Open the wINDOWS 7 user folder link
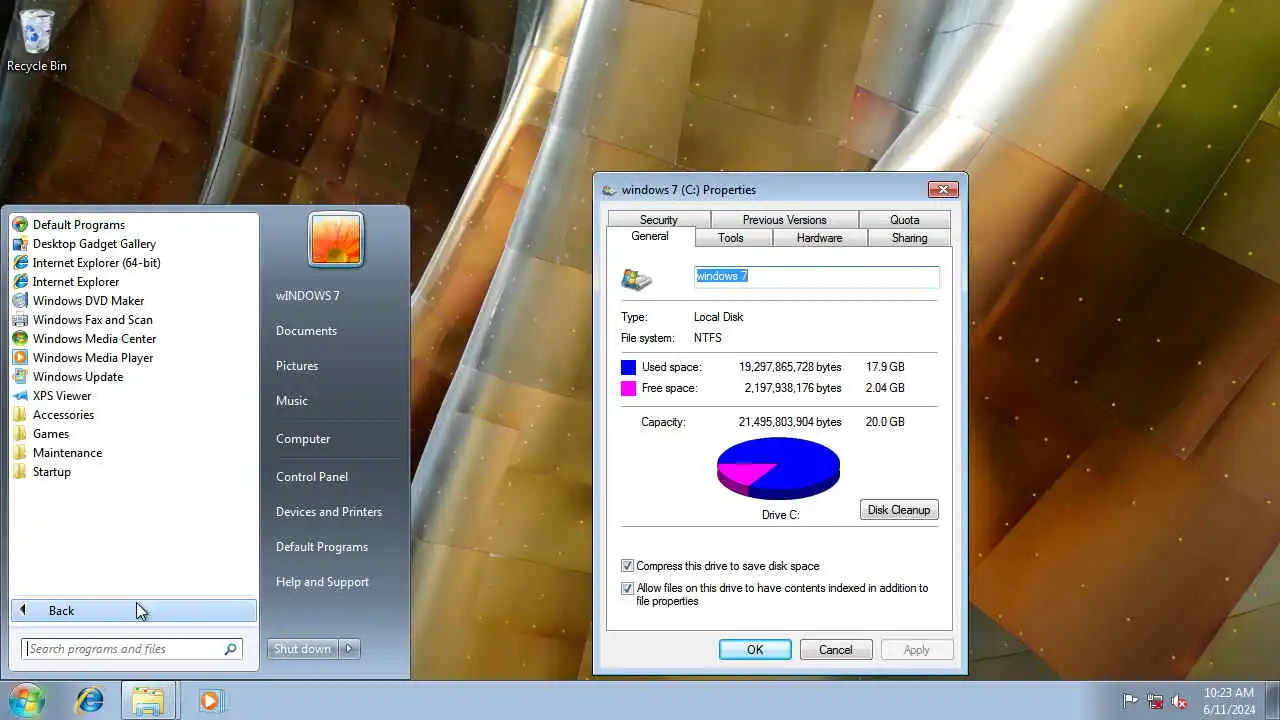Image resolution: width=1280 pixels, height=720 pixels. (x=308, y=296)
